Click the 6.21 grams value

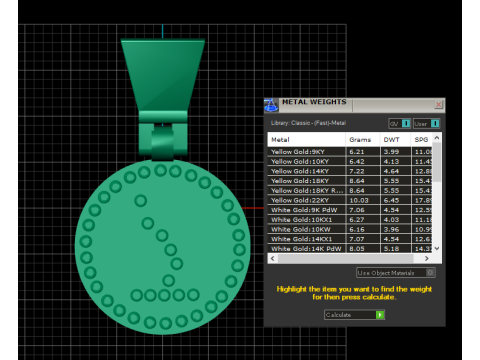[x=357, y=152]
